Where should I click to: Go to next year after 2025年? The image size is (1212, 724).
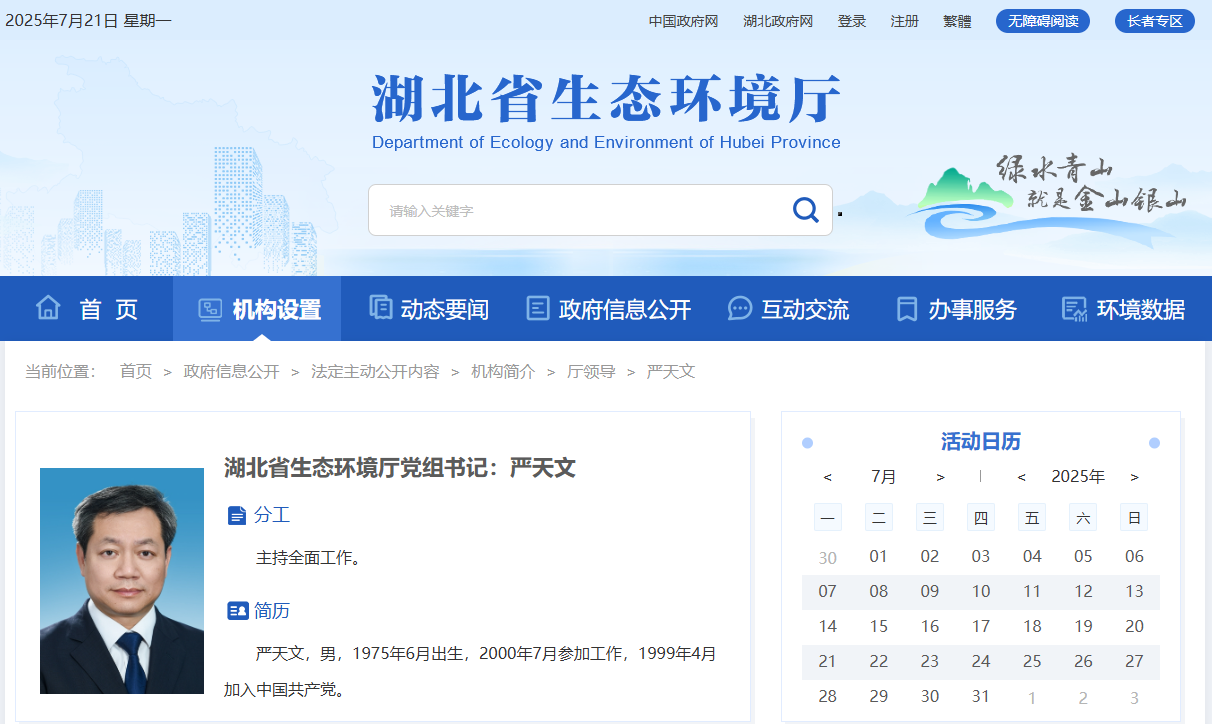[x=1134, y=477]
